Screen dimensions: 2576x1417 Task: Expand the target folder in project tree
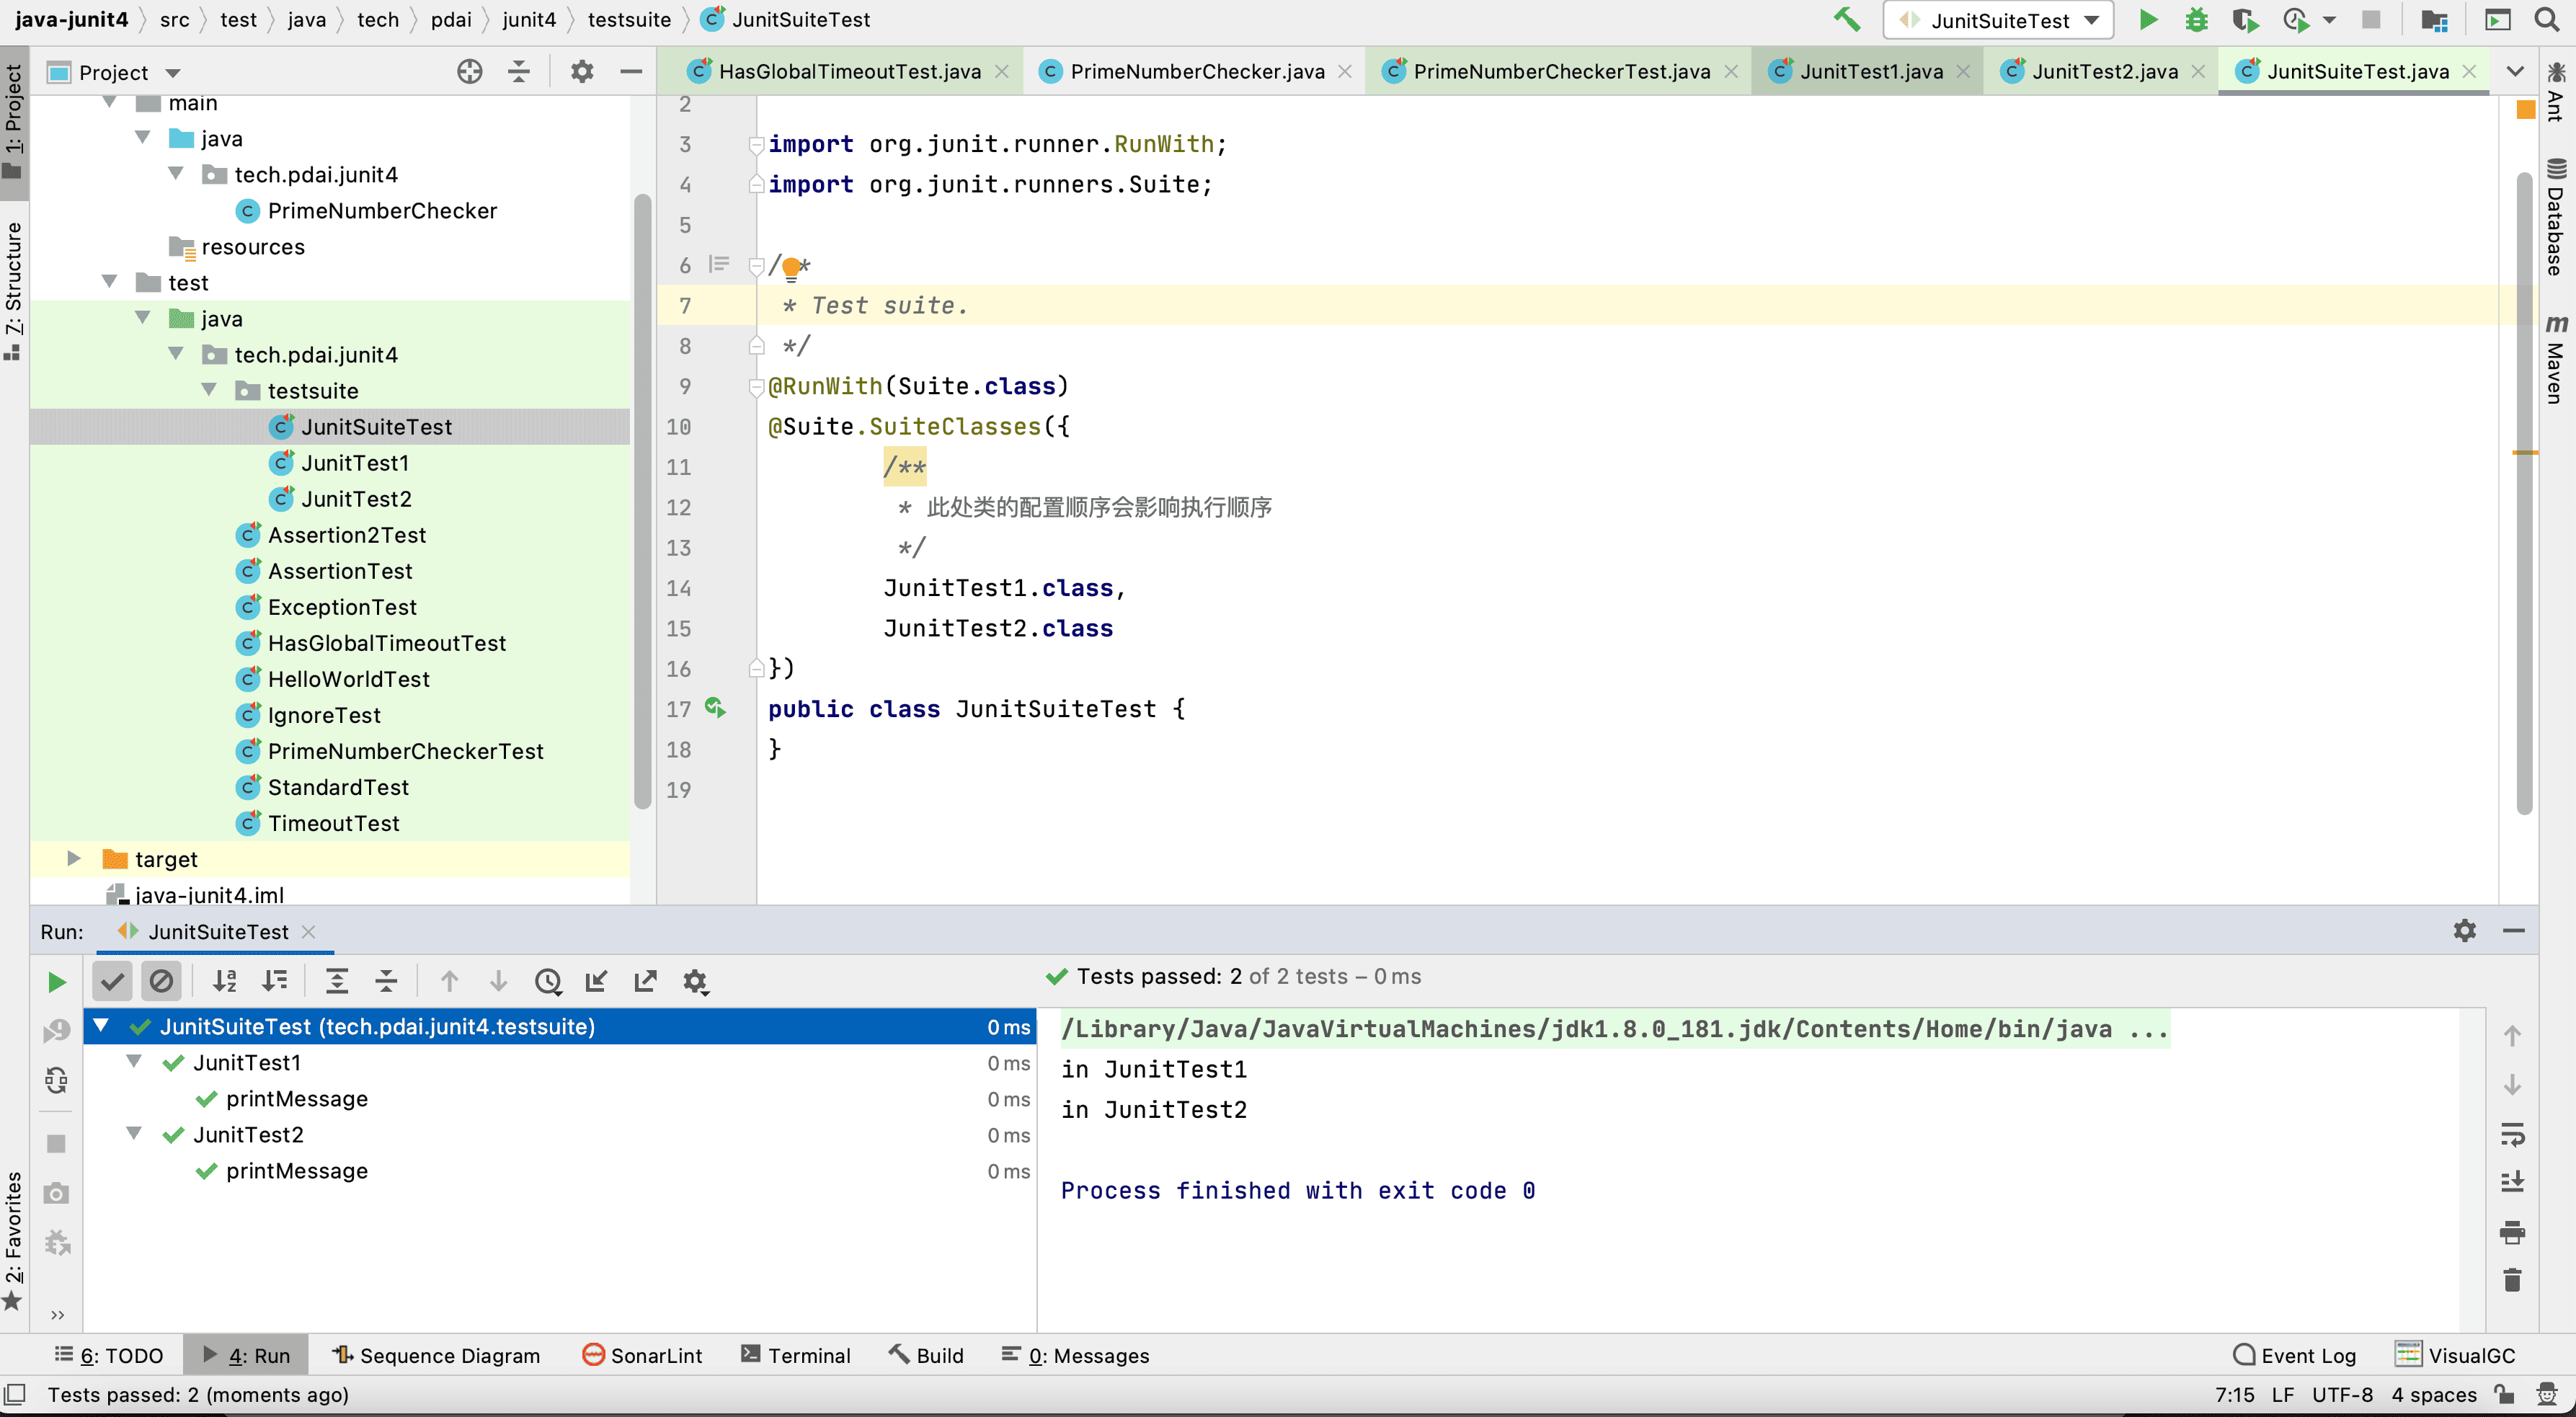coord(73,858)
